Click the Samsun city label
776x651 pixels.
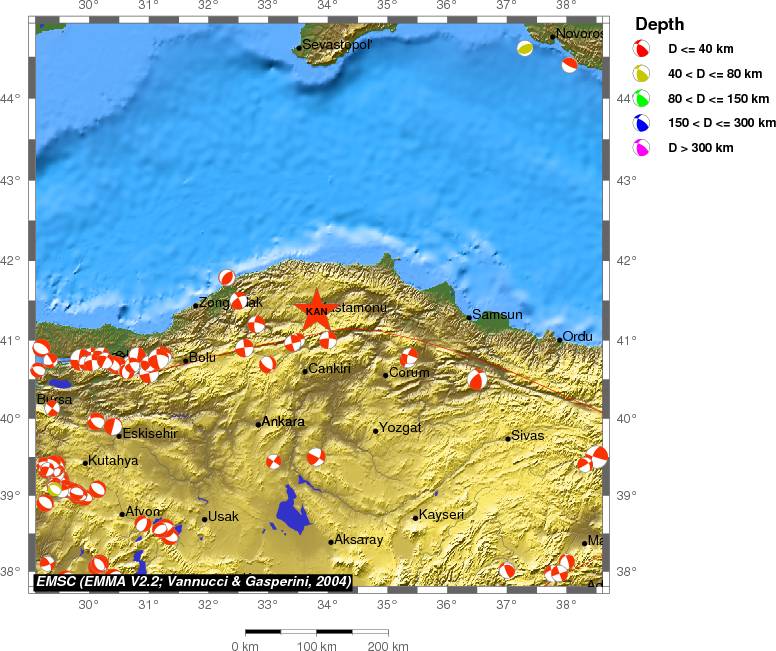498,315
